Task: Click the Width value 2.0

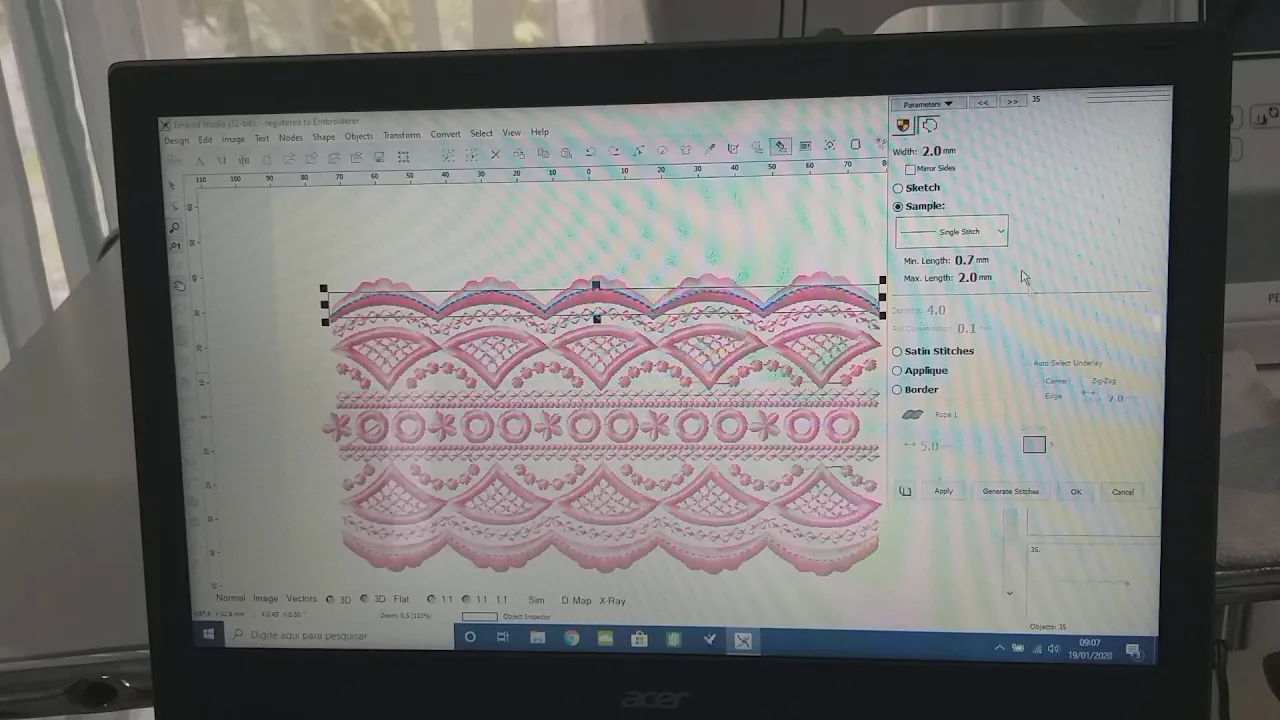Action: [931, 151]
